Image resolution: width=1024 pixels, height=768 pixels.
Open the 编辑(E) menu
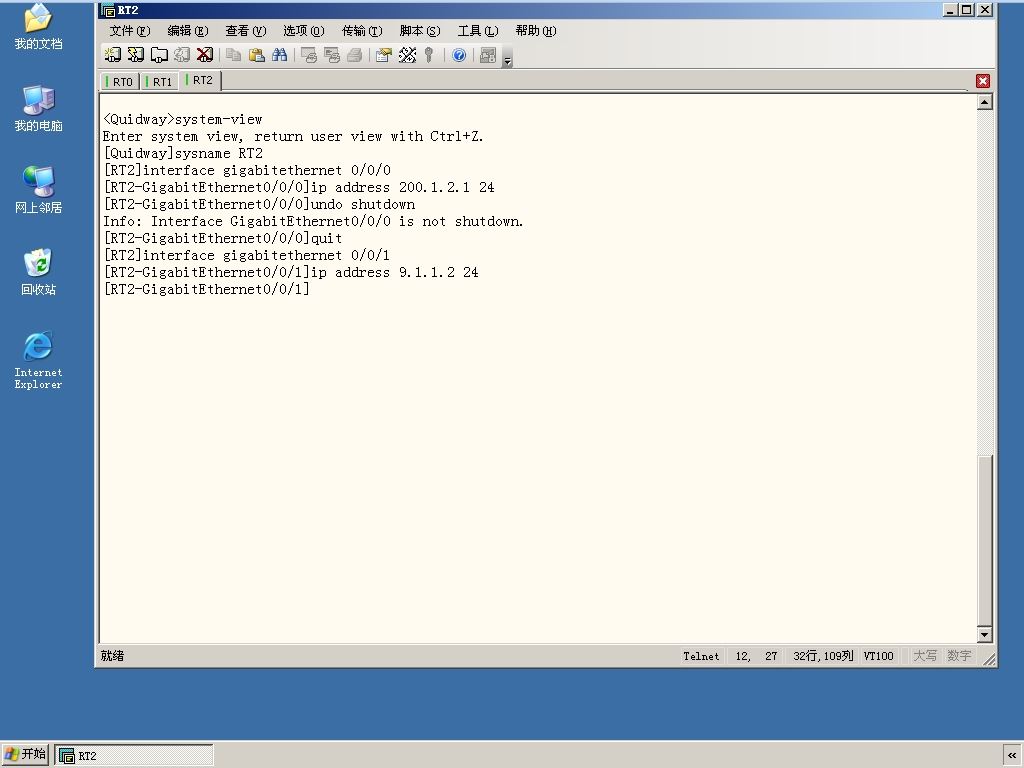click(x=187, y=31)
